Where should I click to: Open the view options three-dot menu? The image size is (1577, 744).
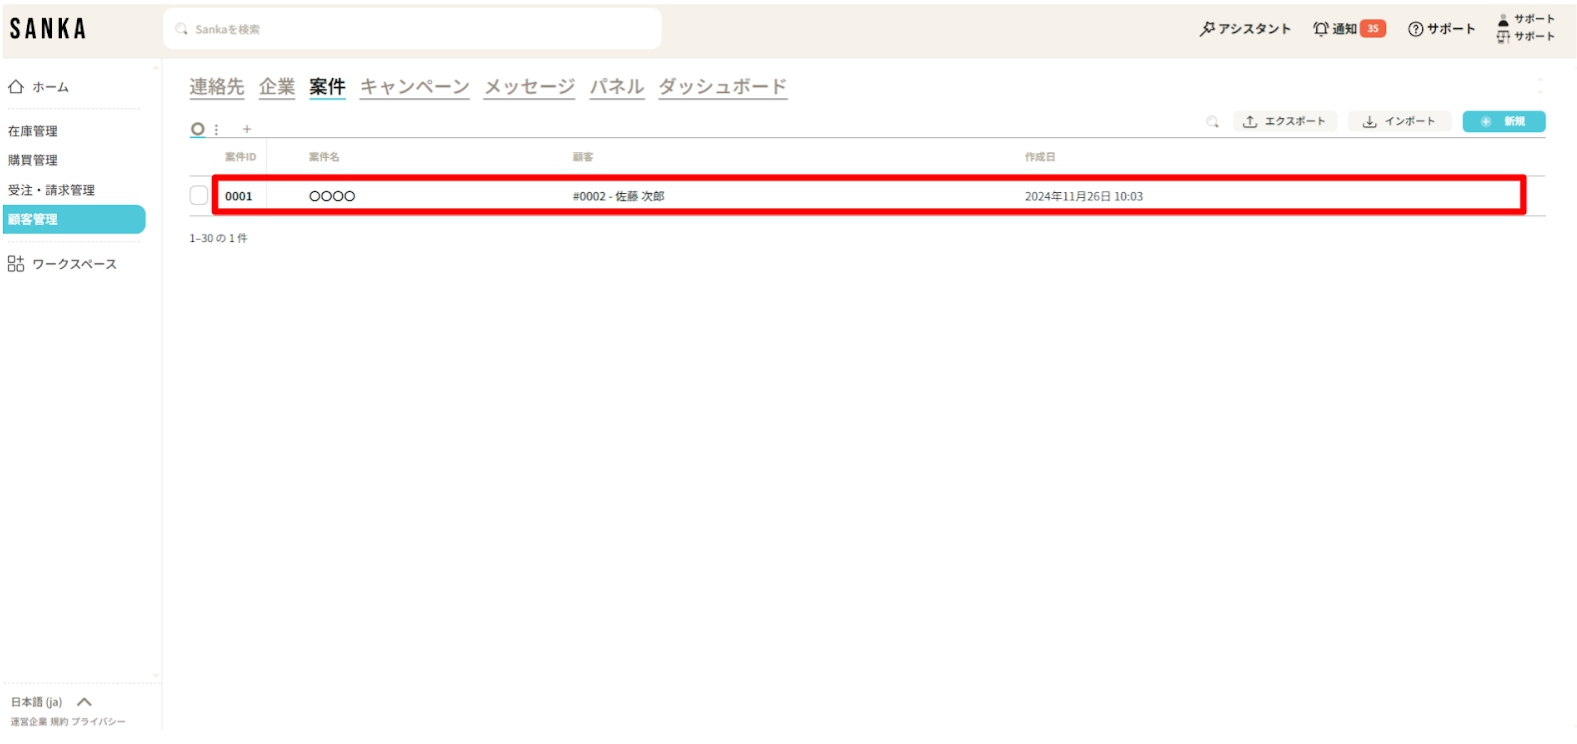(x=216, y=130)
